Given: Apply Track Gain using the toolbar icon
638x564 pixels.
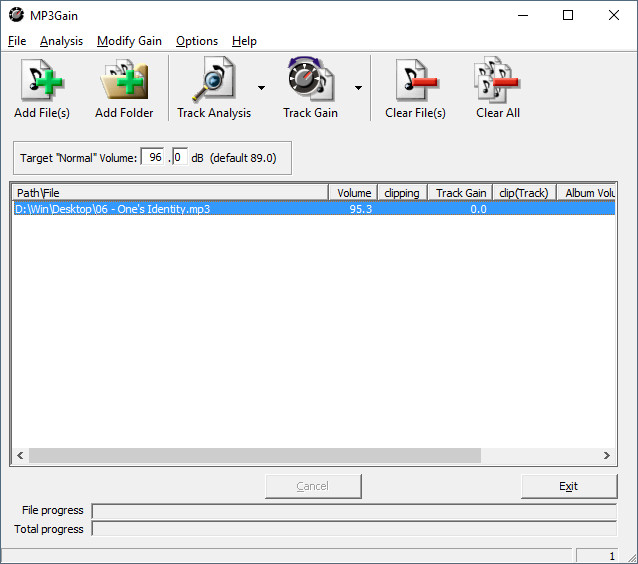Looking at the screenshot, I should 310,80.
